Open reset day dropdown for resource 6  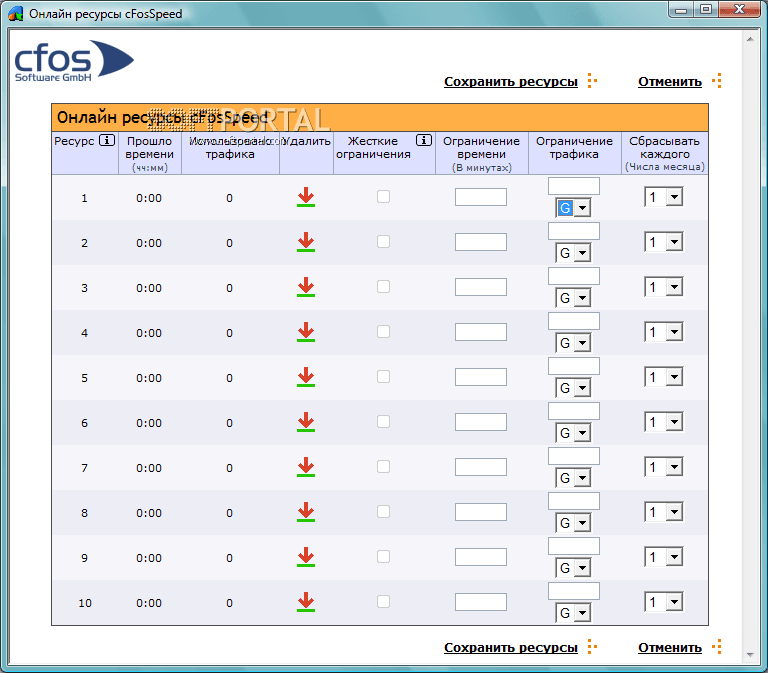pyautogui.click(x=664, y=422)
